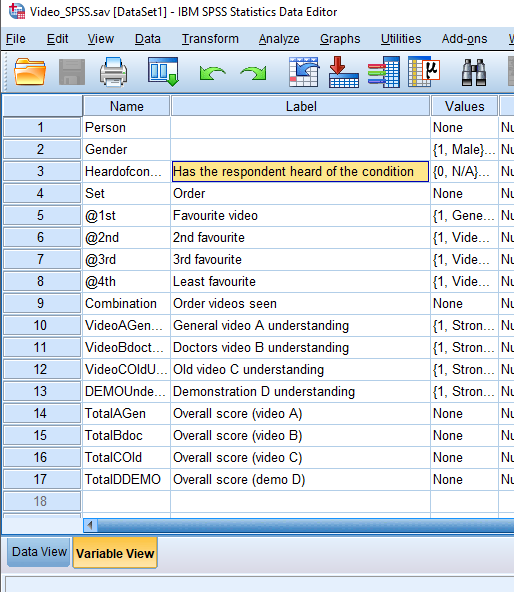Viewport: 514px width, 592px height.
Task: Click the '{0, N/A}...' values cell
Action: (x=464, y=171)
